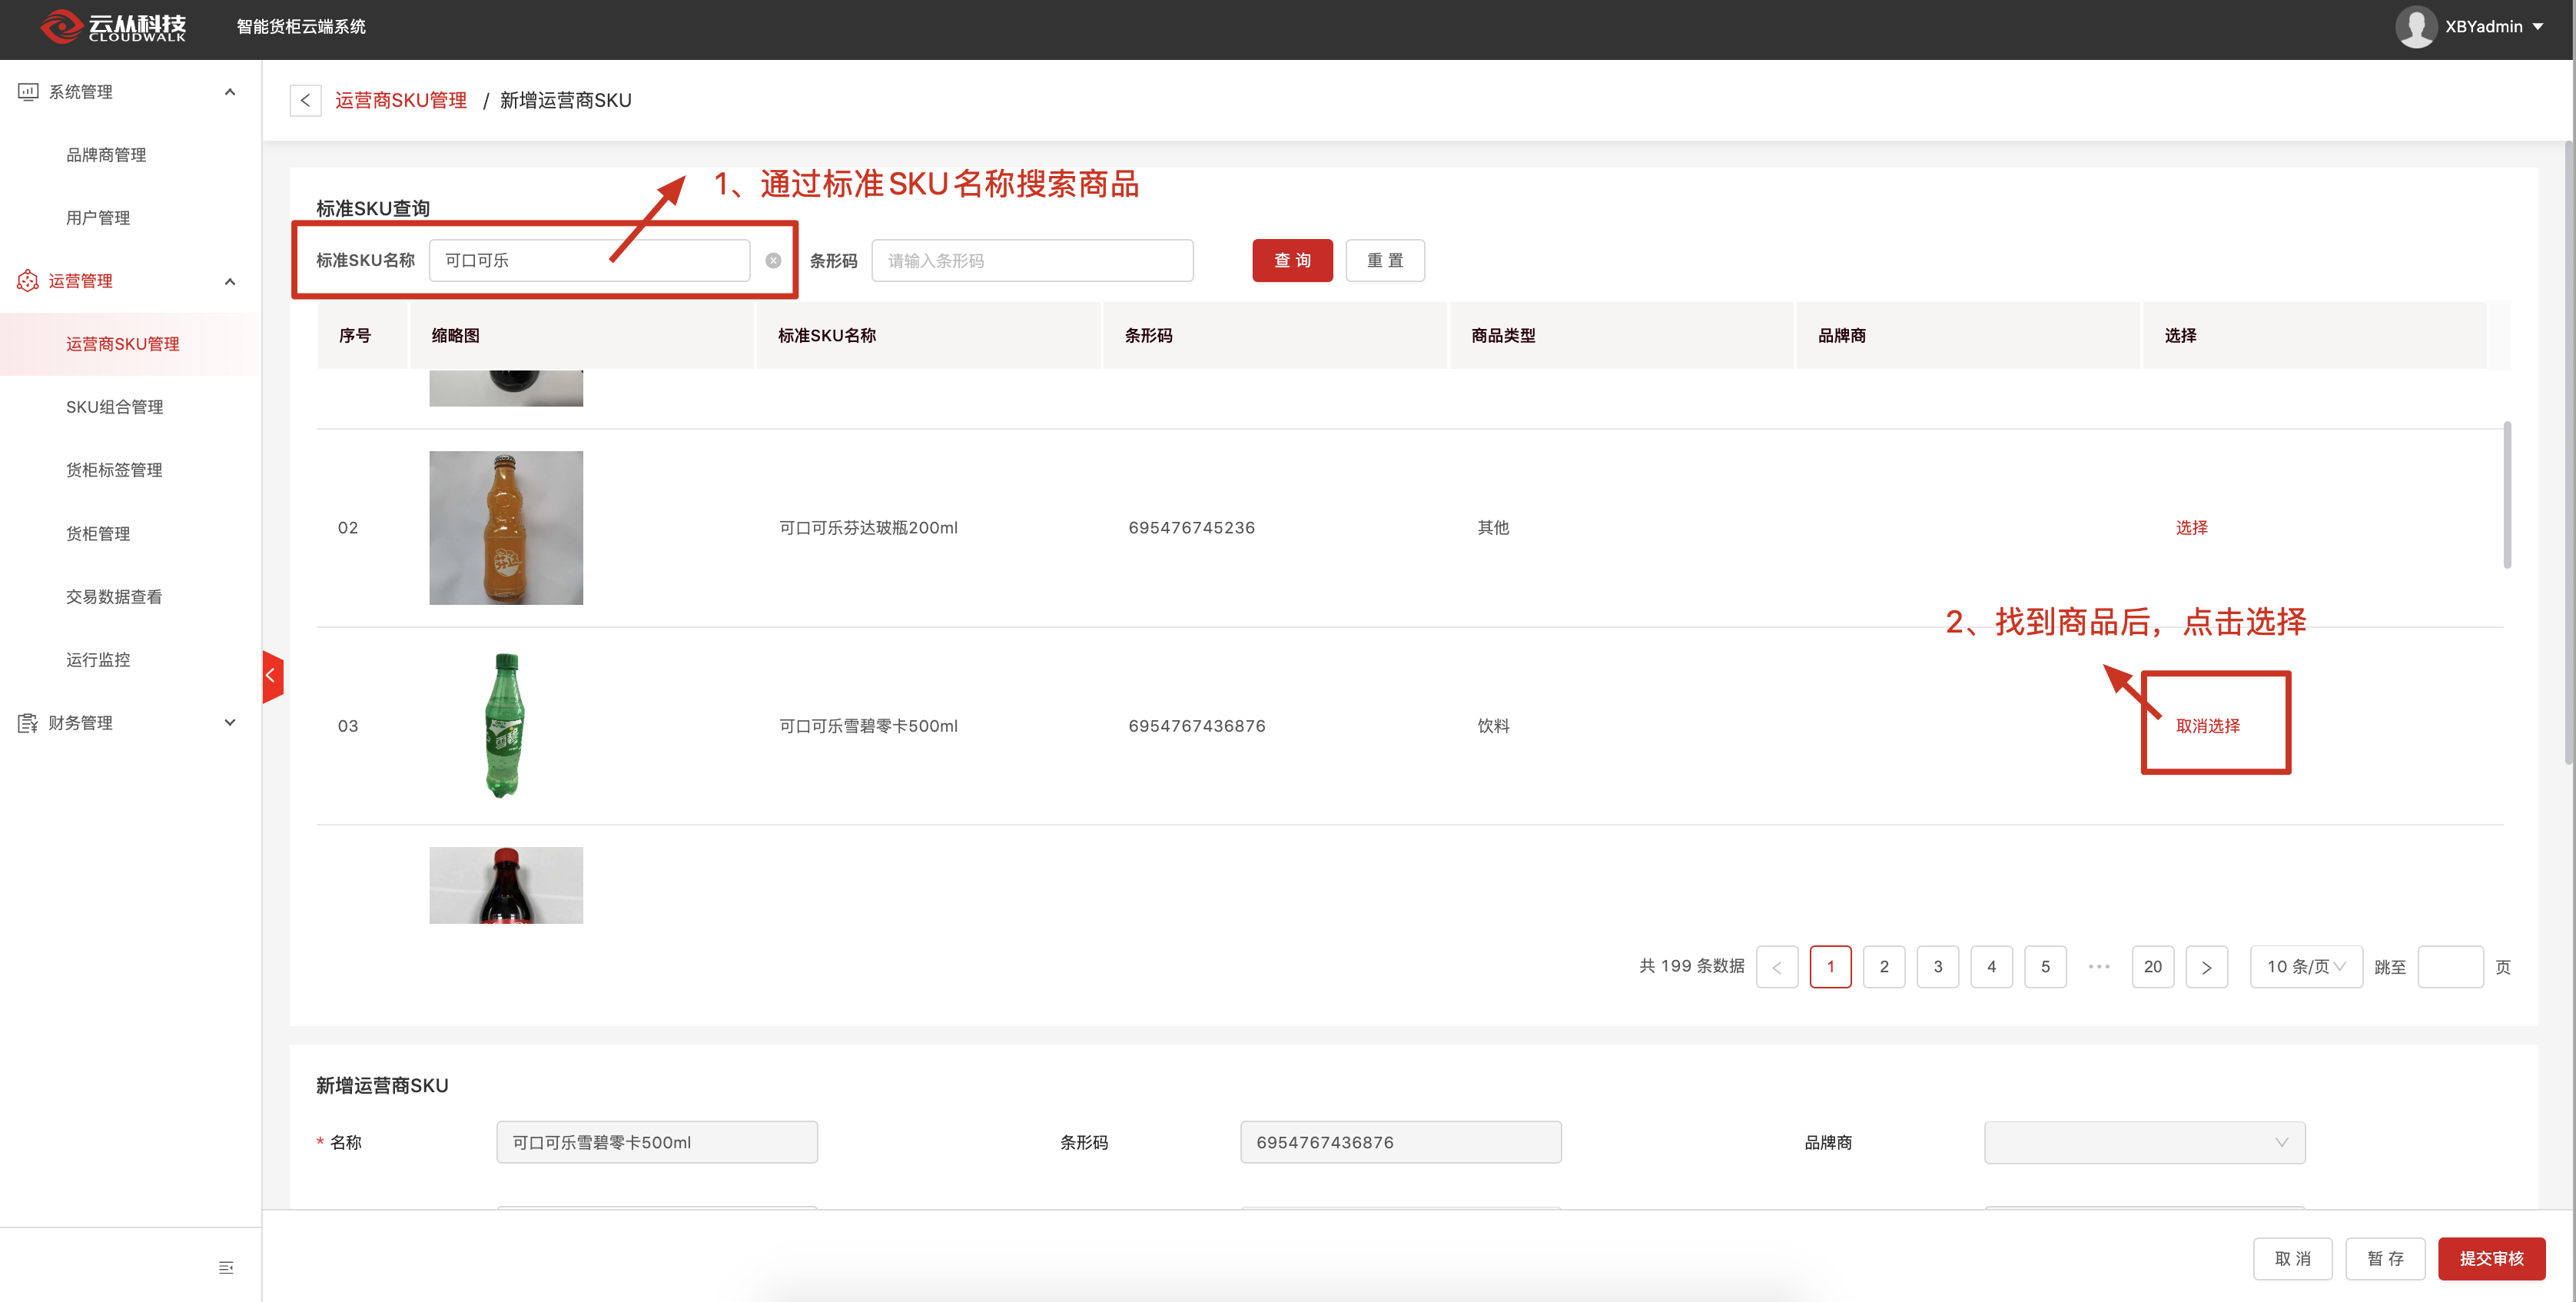Clear the standard SKU name field
Viewport: 2576px width, 1302px height.
[x=773, y=260]
